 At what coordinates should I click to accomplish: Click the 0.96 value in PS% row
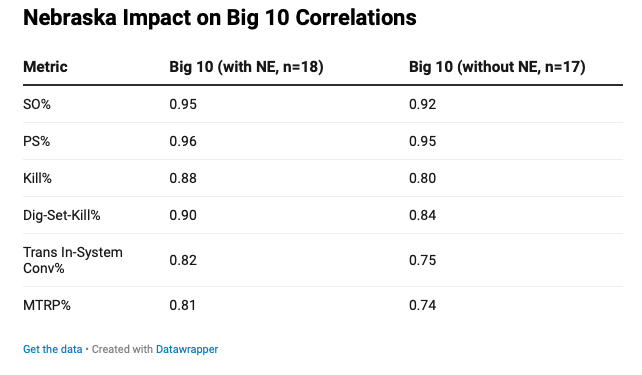click(183, 141)
